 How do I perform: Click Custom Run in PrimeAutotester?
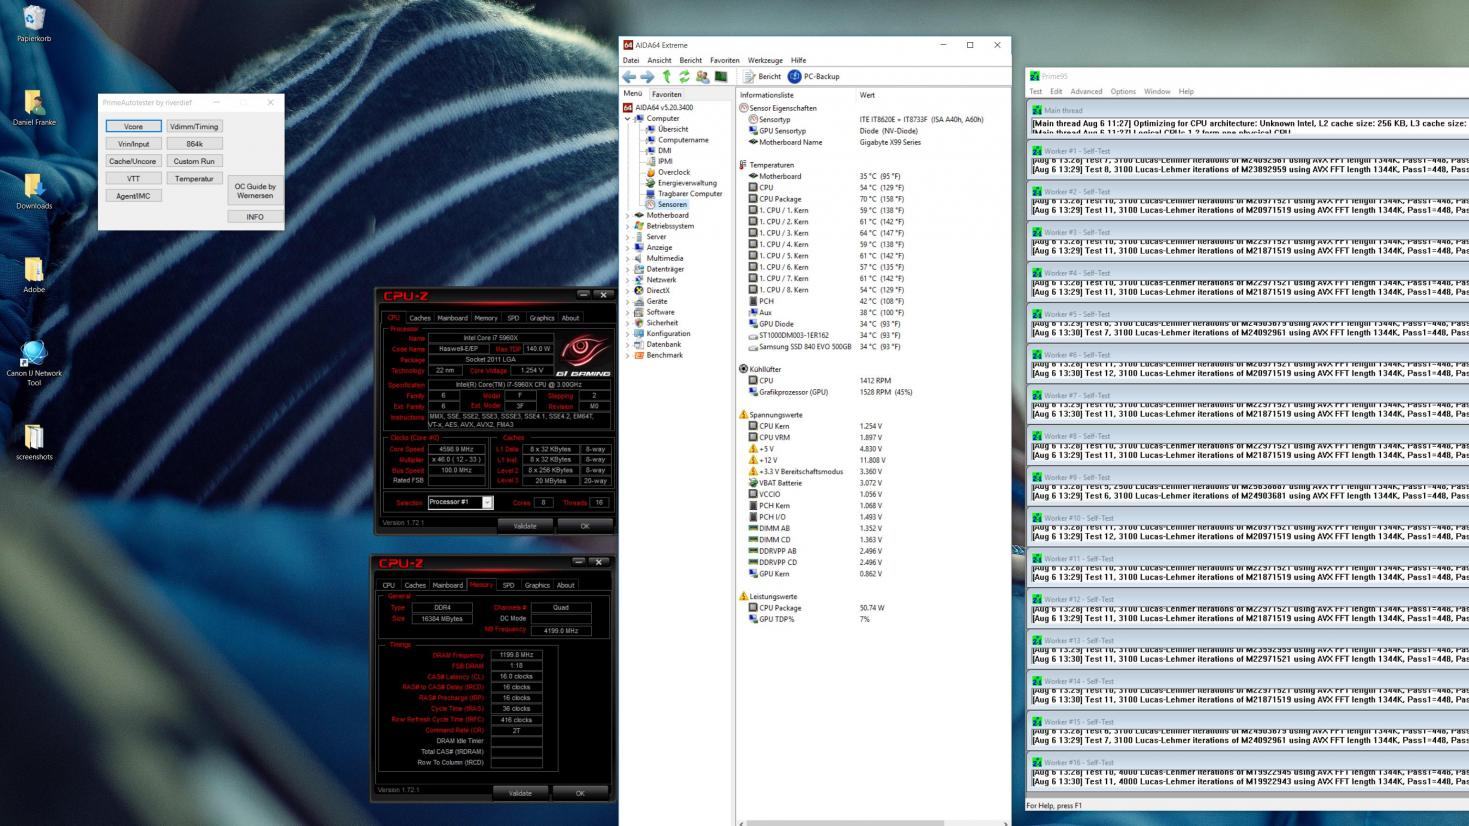(x=194, y=161)
